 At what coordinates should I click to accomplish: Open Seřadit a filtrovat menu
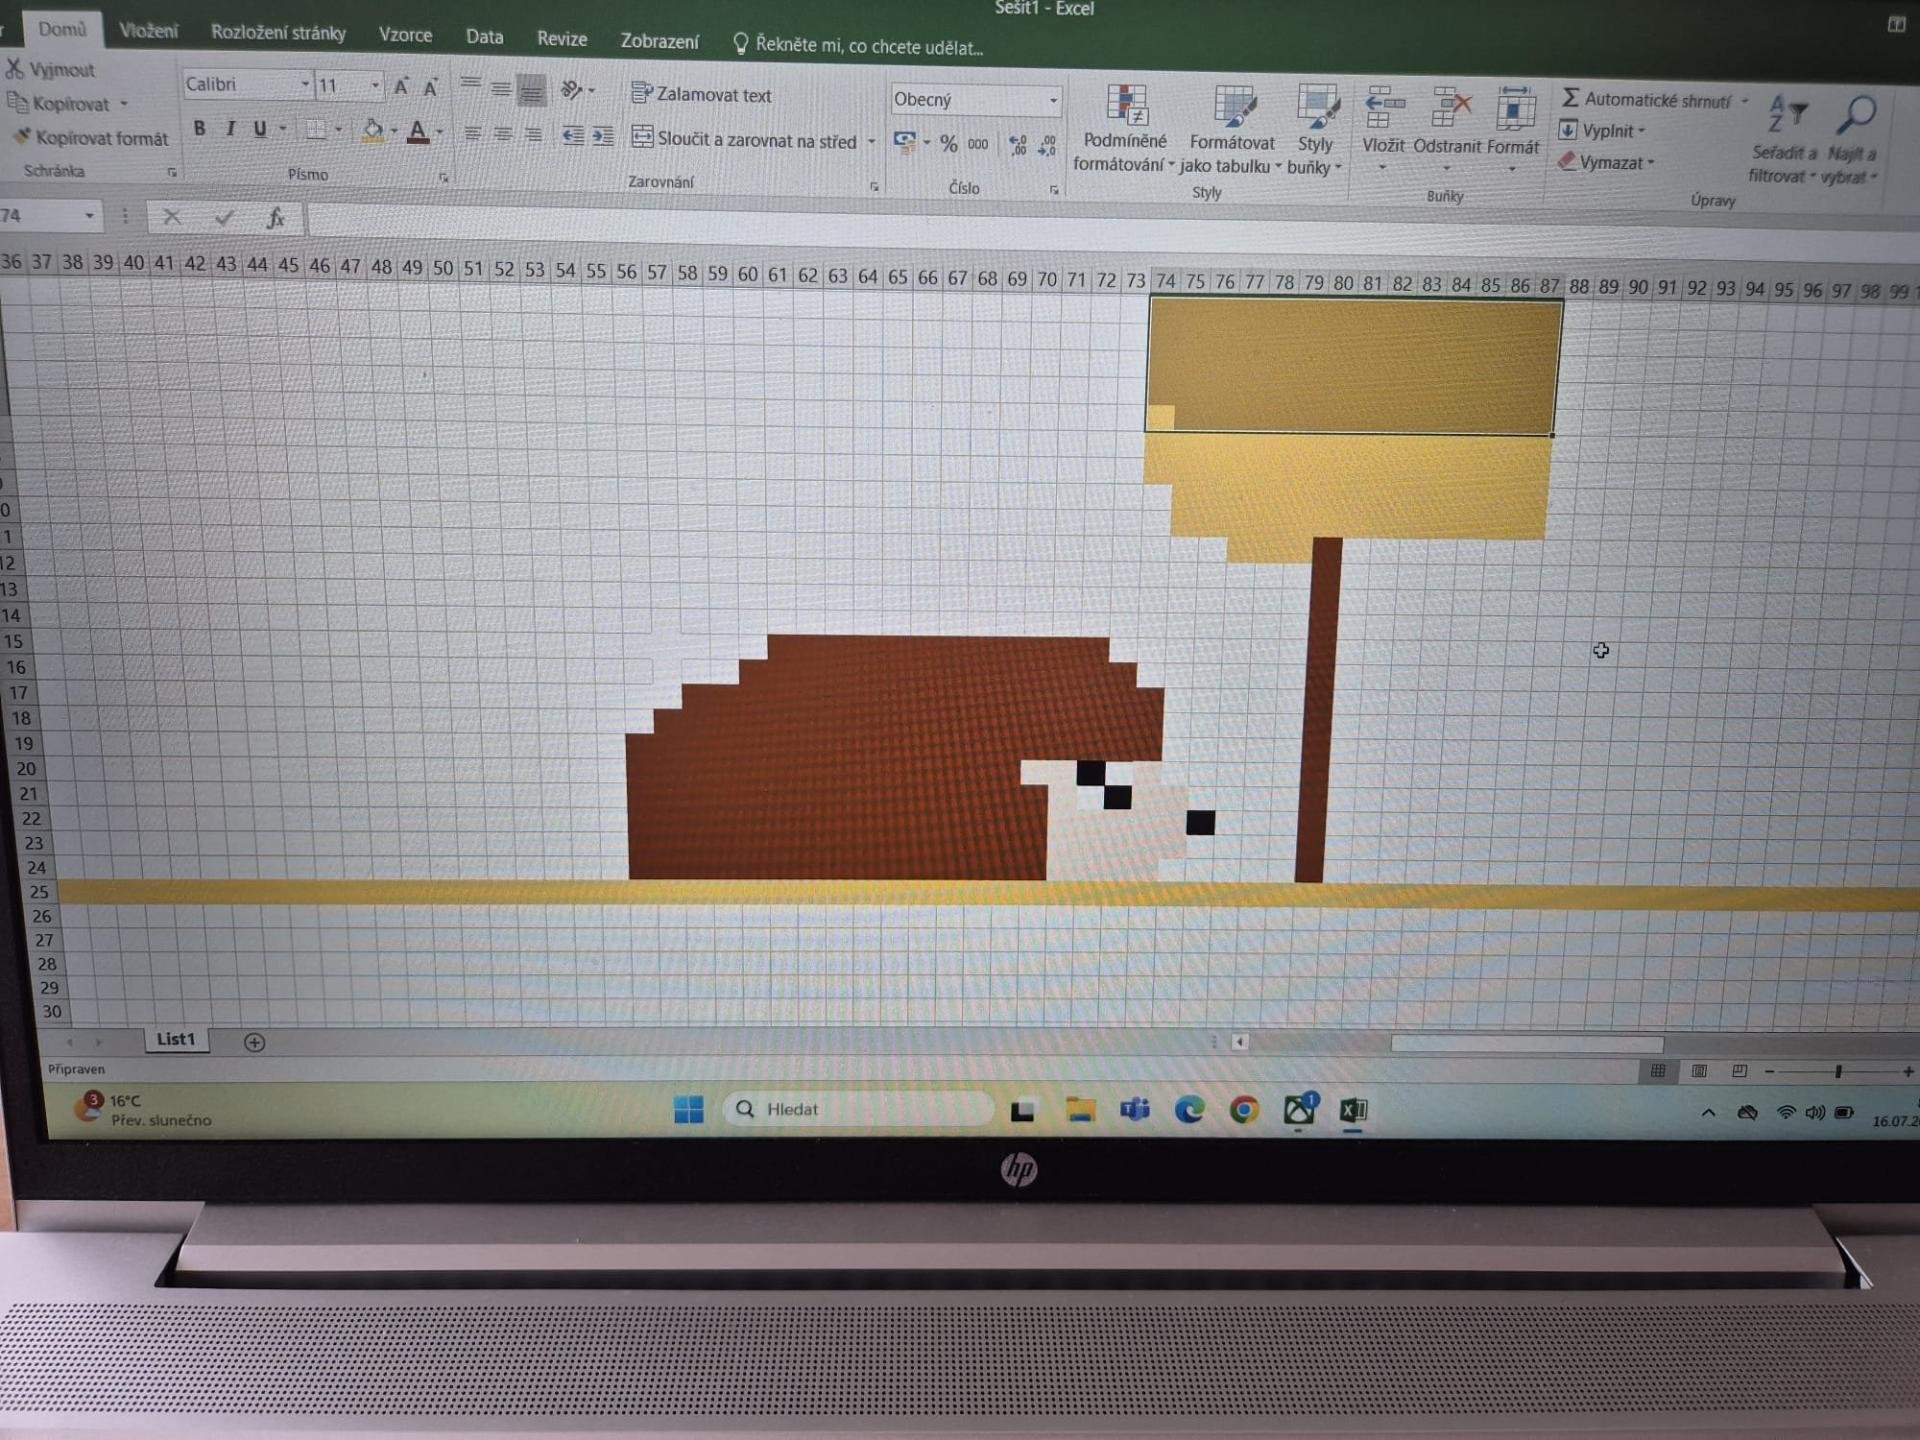pos(1784,140)
